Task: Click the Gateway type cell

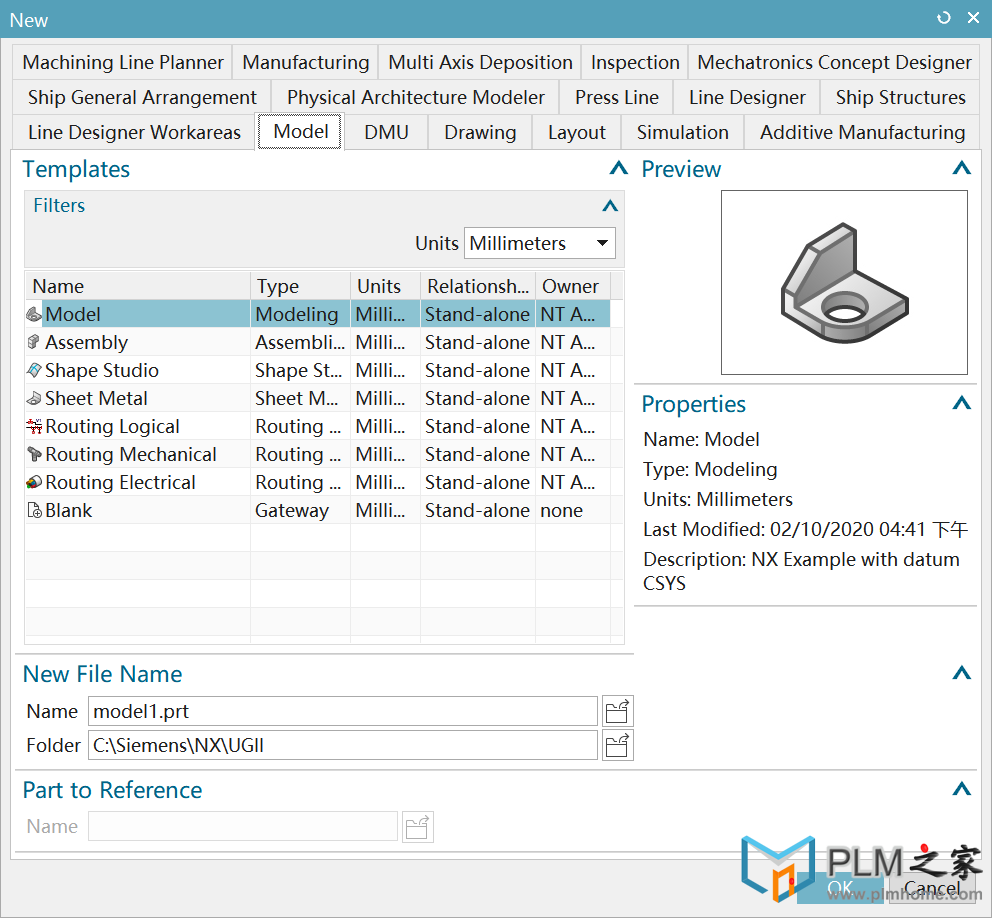Action: (x=301, y=511)
